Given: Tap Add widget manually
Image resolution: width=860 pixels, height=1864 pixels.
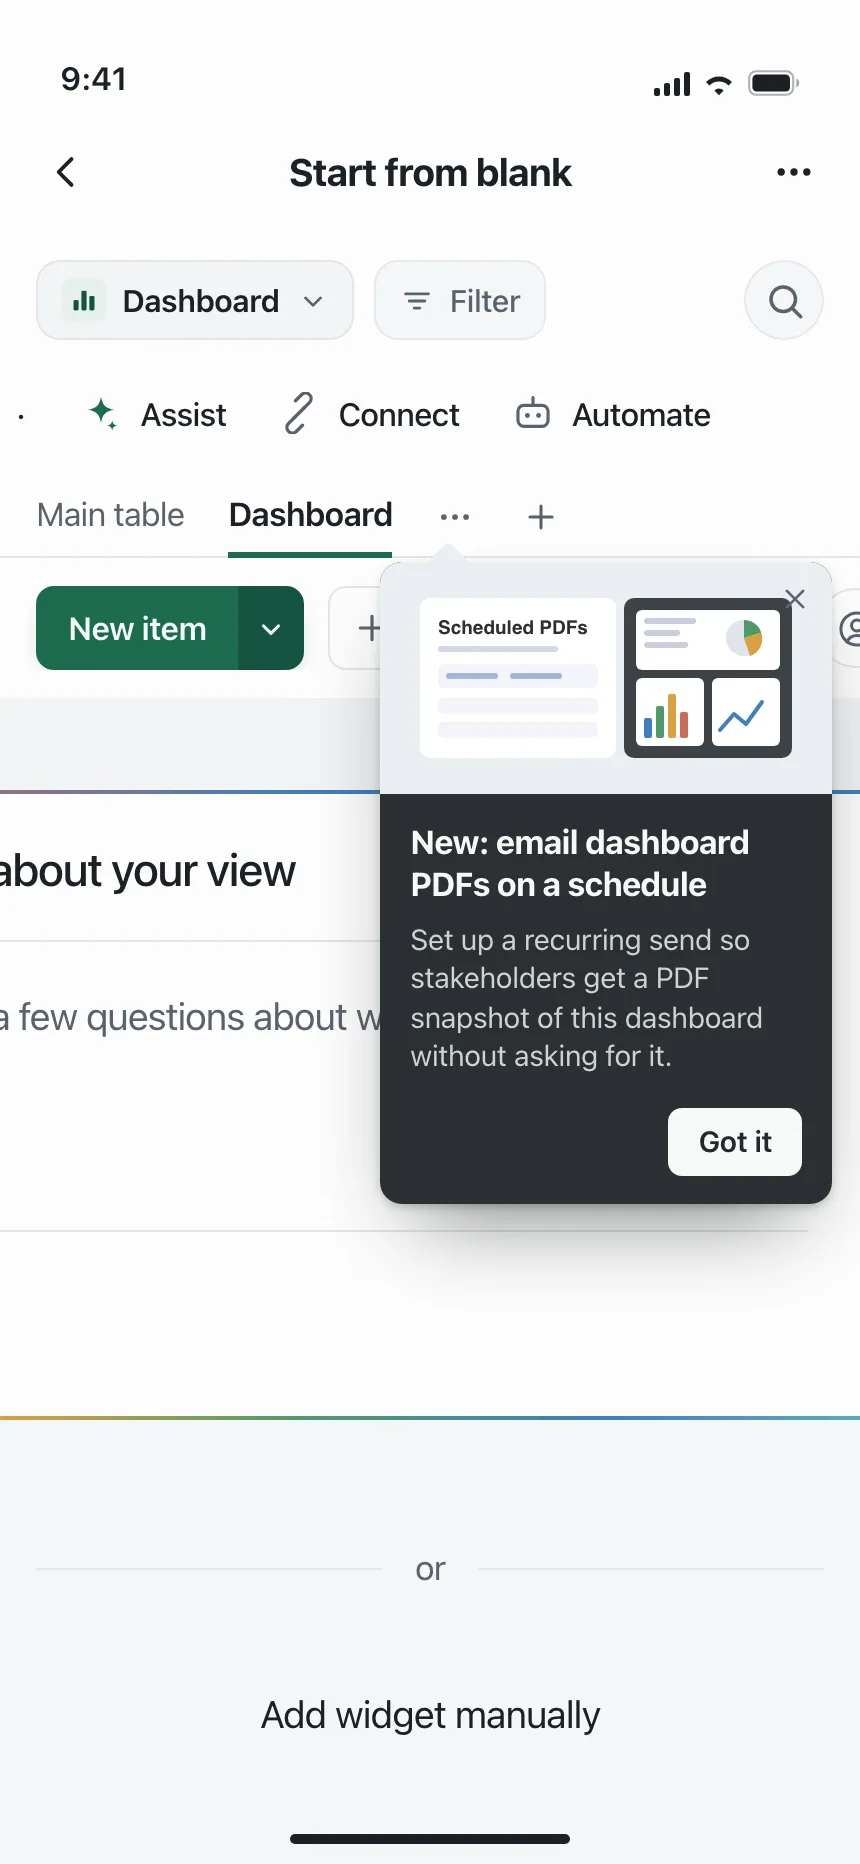Looking at the screenshot, I should (x=430, y=1715).
